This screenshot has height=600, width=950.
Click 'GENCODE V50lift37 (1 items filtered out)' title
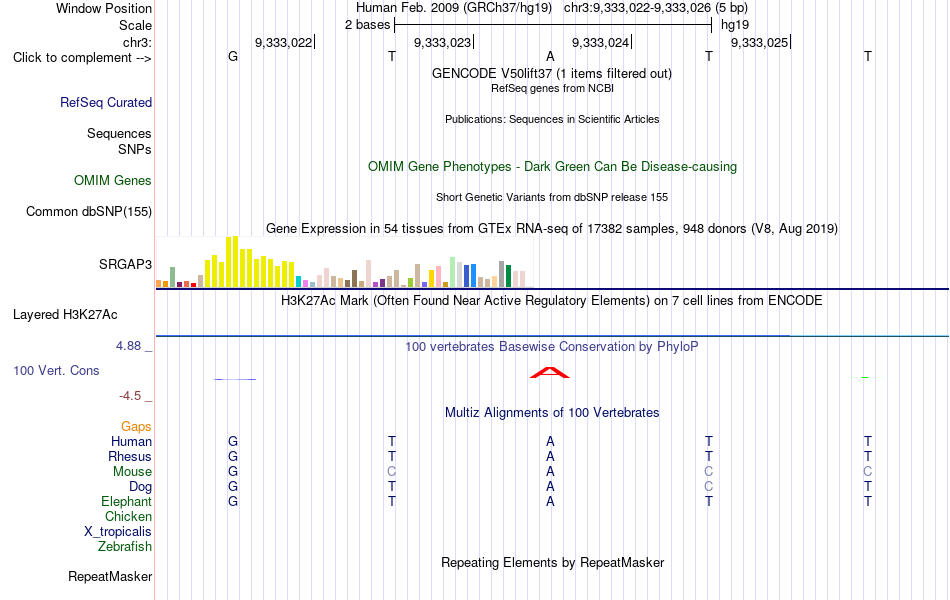(552, 73)
